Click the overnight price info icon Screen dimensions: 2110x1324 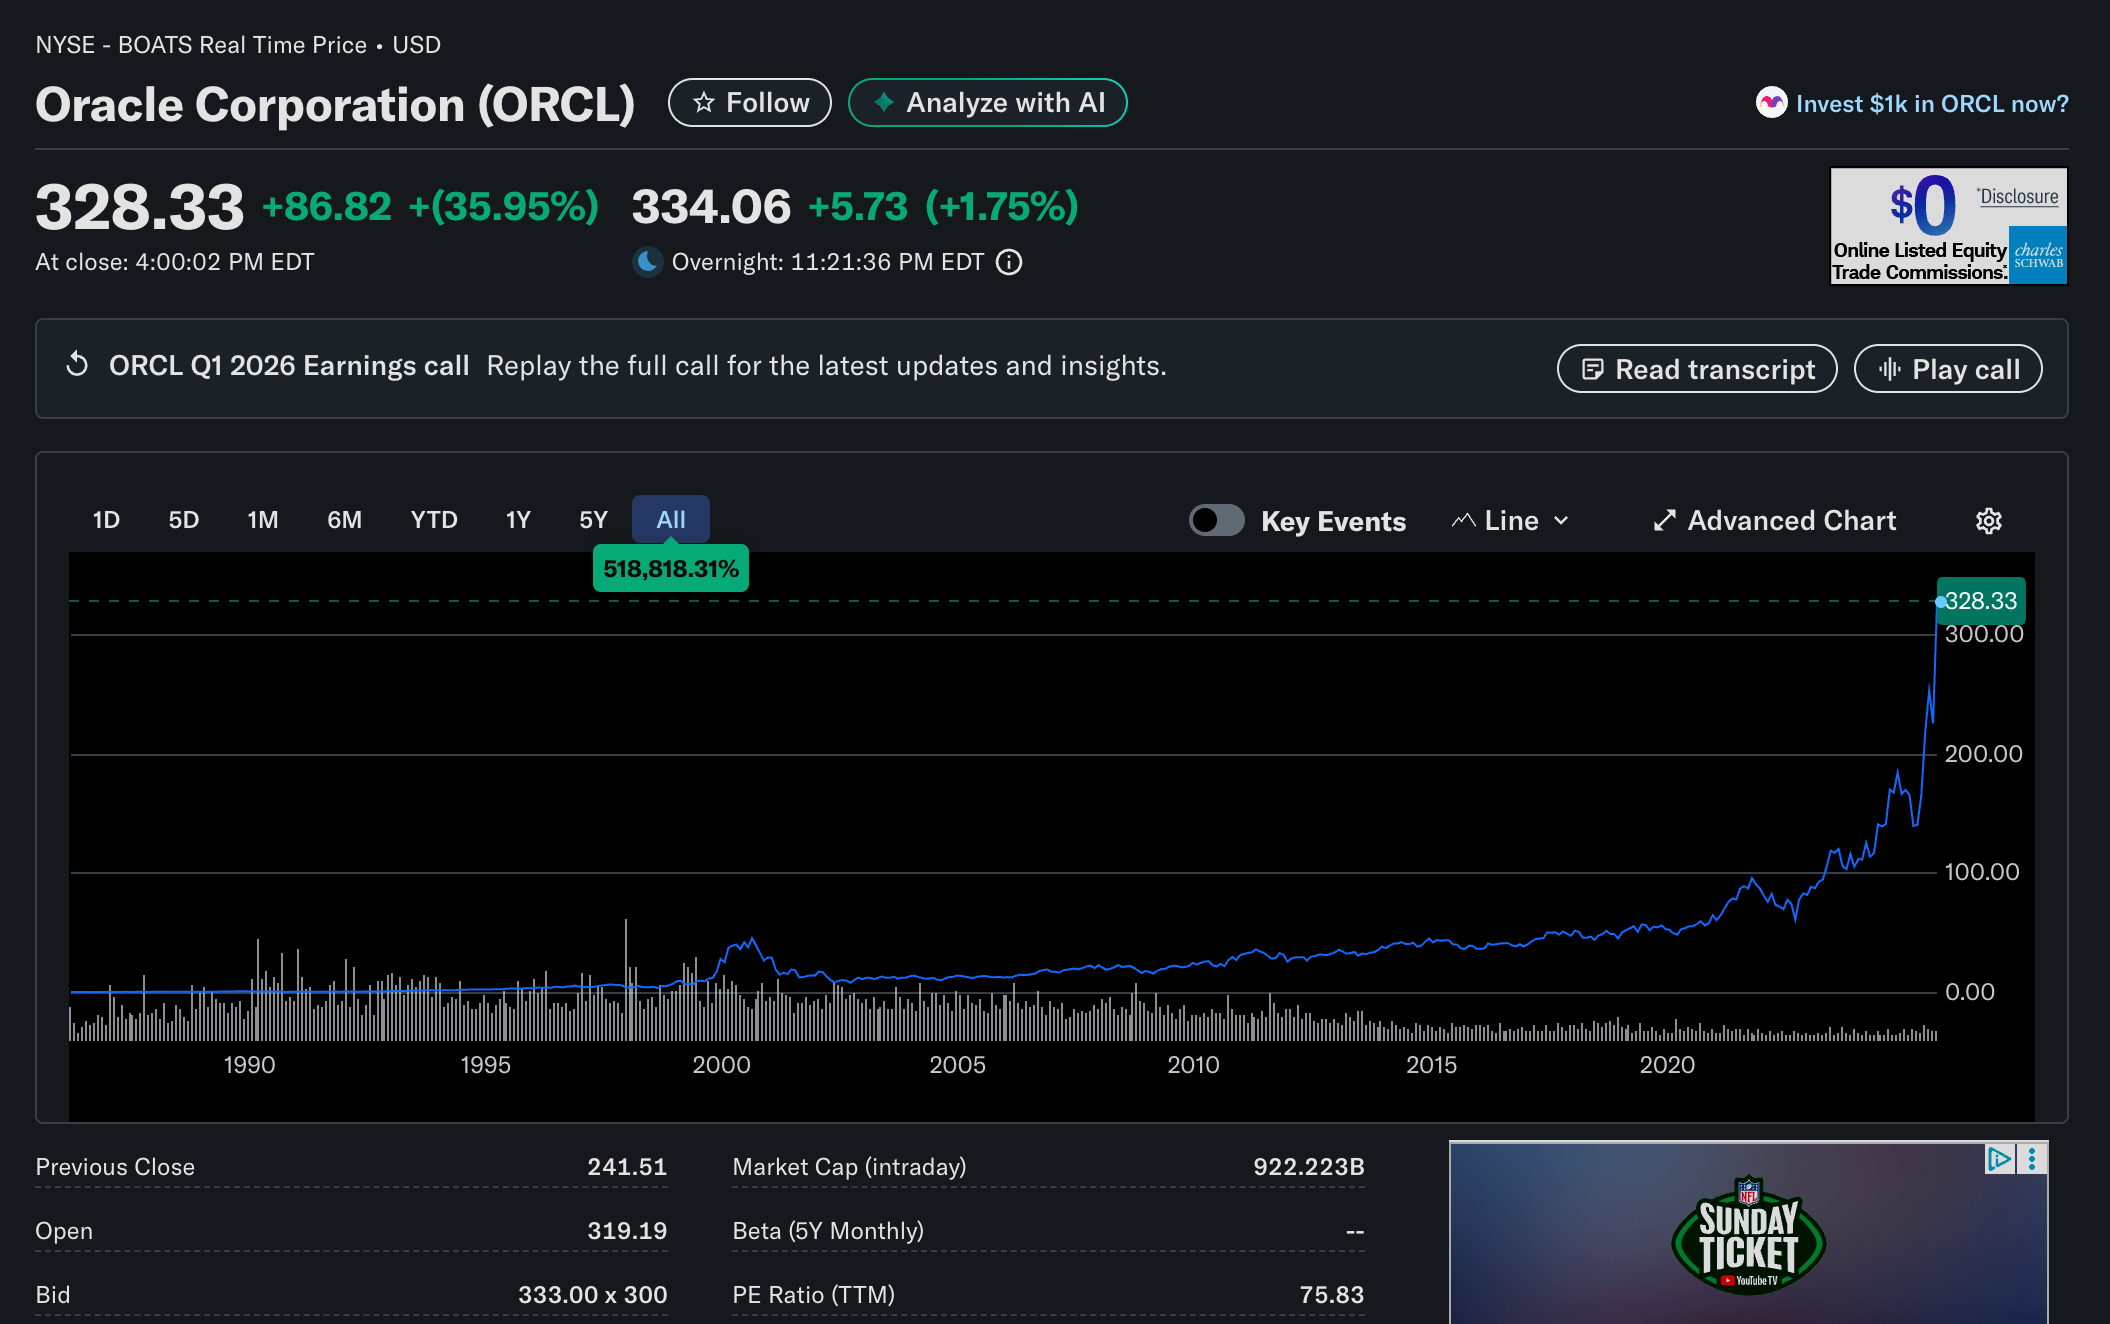pyautogui.click(x=1010, y=262)
